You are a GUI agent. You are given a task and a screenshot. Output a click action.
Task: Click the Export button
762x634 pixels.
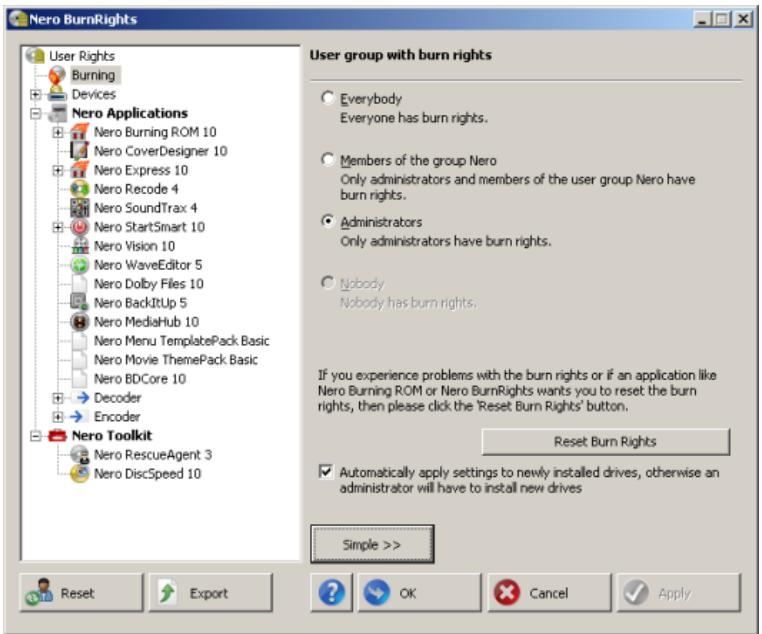[211, 592]
